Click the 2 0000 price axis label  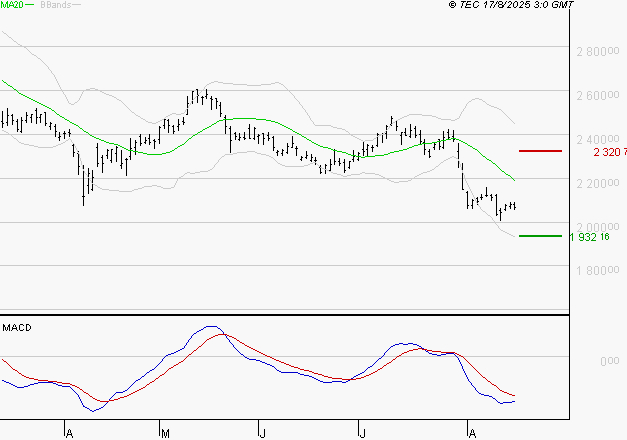pyautogui.click(x=595, y=226)
